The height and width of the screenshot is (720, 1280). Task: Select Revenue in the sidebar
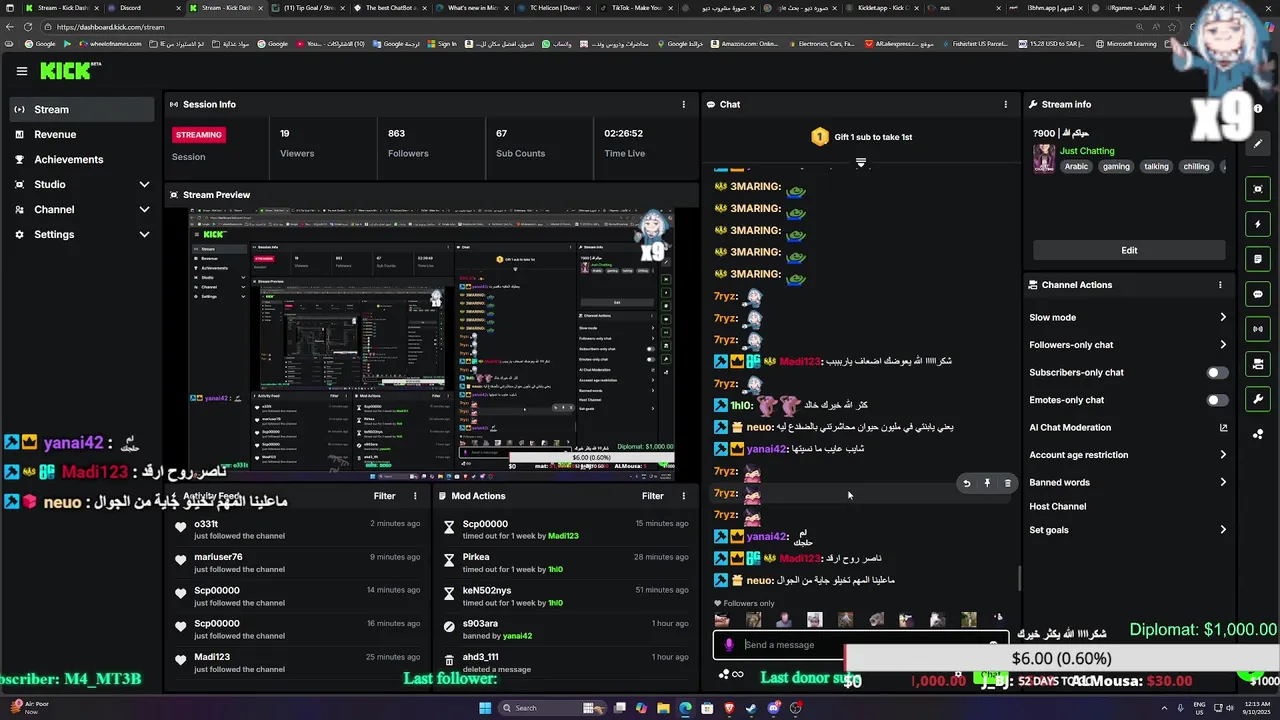pos(80,134)
